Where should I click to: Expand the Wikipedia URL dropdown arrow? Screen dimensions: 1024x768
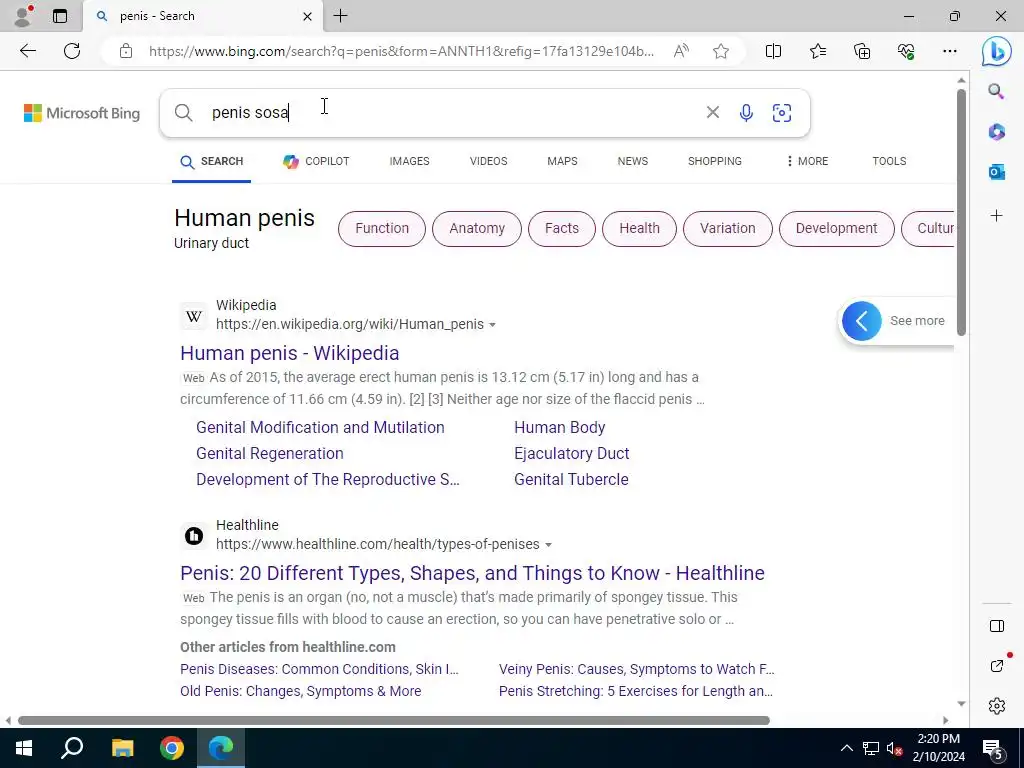coord(492,325)
